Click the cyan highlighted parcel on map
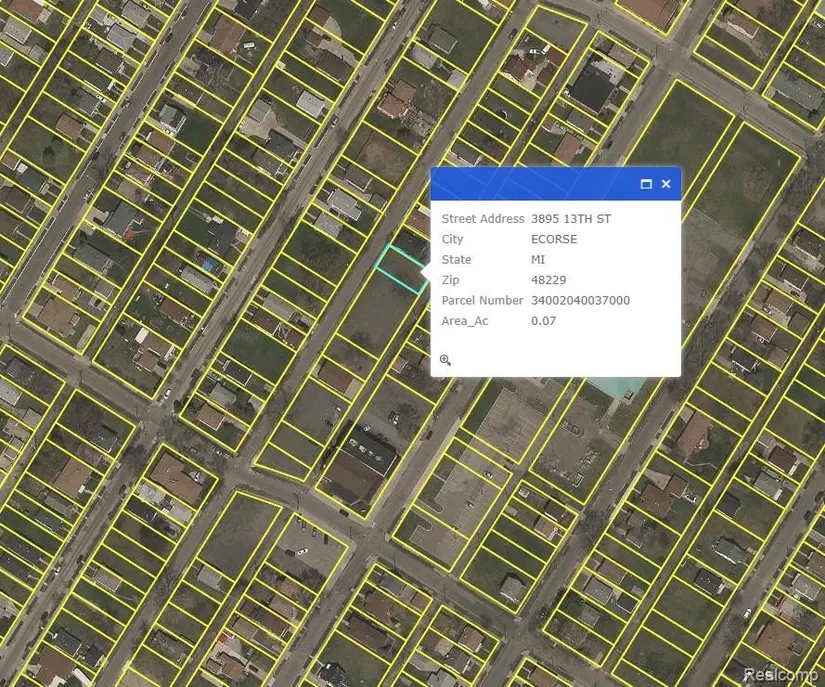This screenshot has height=687, width=825. pyautogui.click(x=400, y=268)
